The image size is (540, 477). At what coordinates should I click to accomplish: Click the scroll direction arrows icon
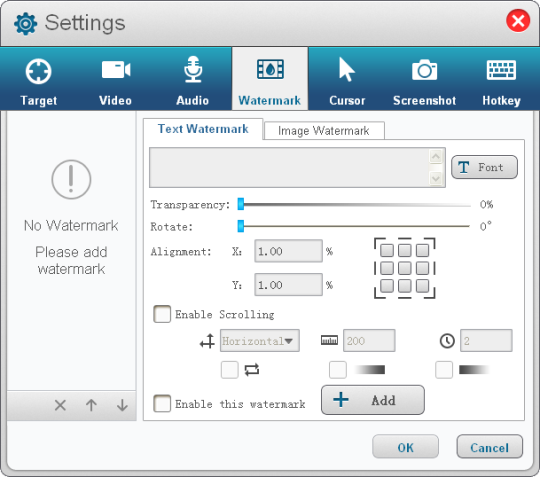tap(207, 341)
